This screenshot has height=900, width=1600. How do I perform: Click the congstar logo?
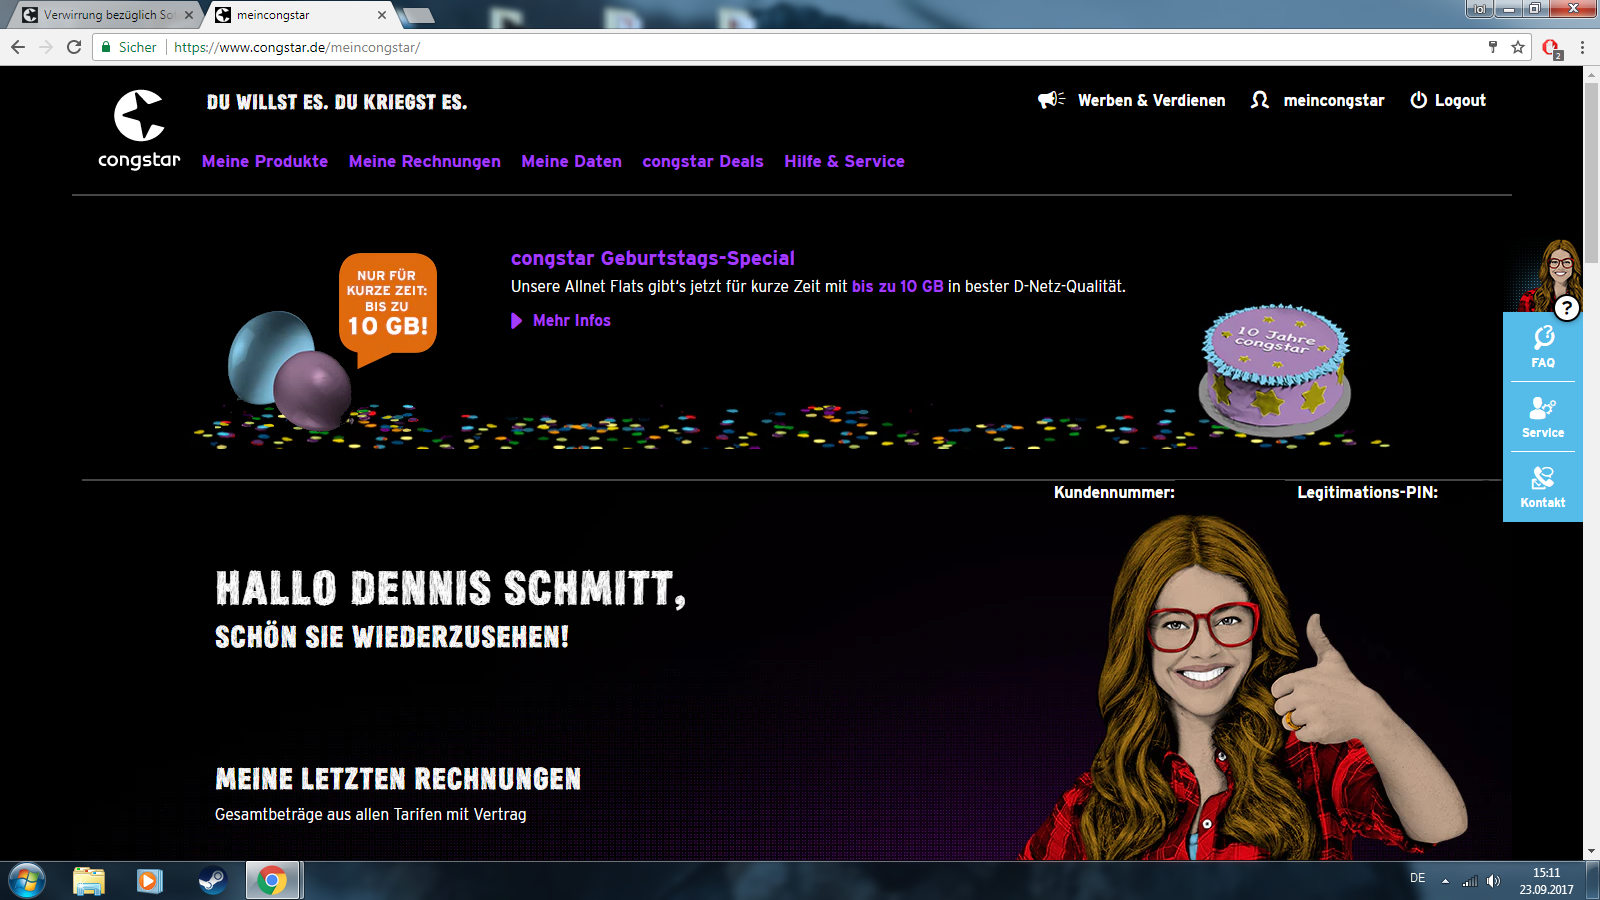coord(139,129)
